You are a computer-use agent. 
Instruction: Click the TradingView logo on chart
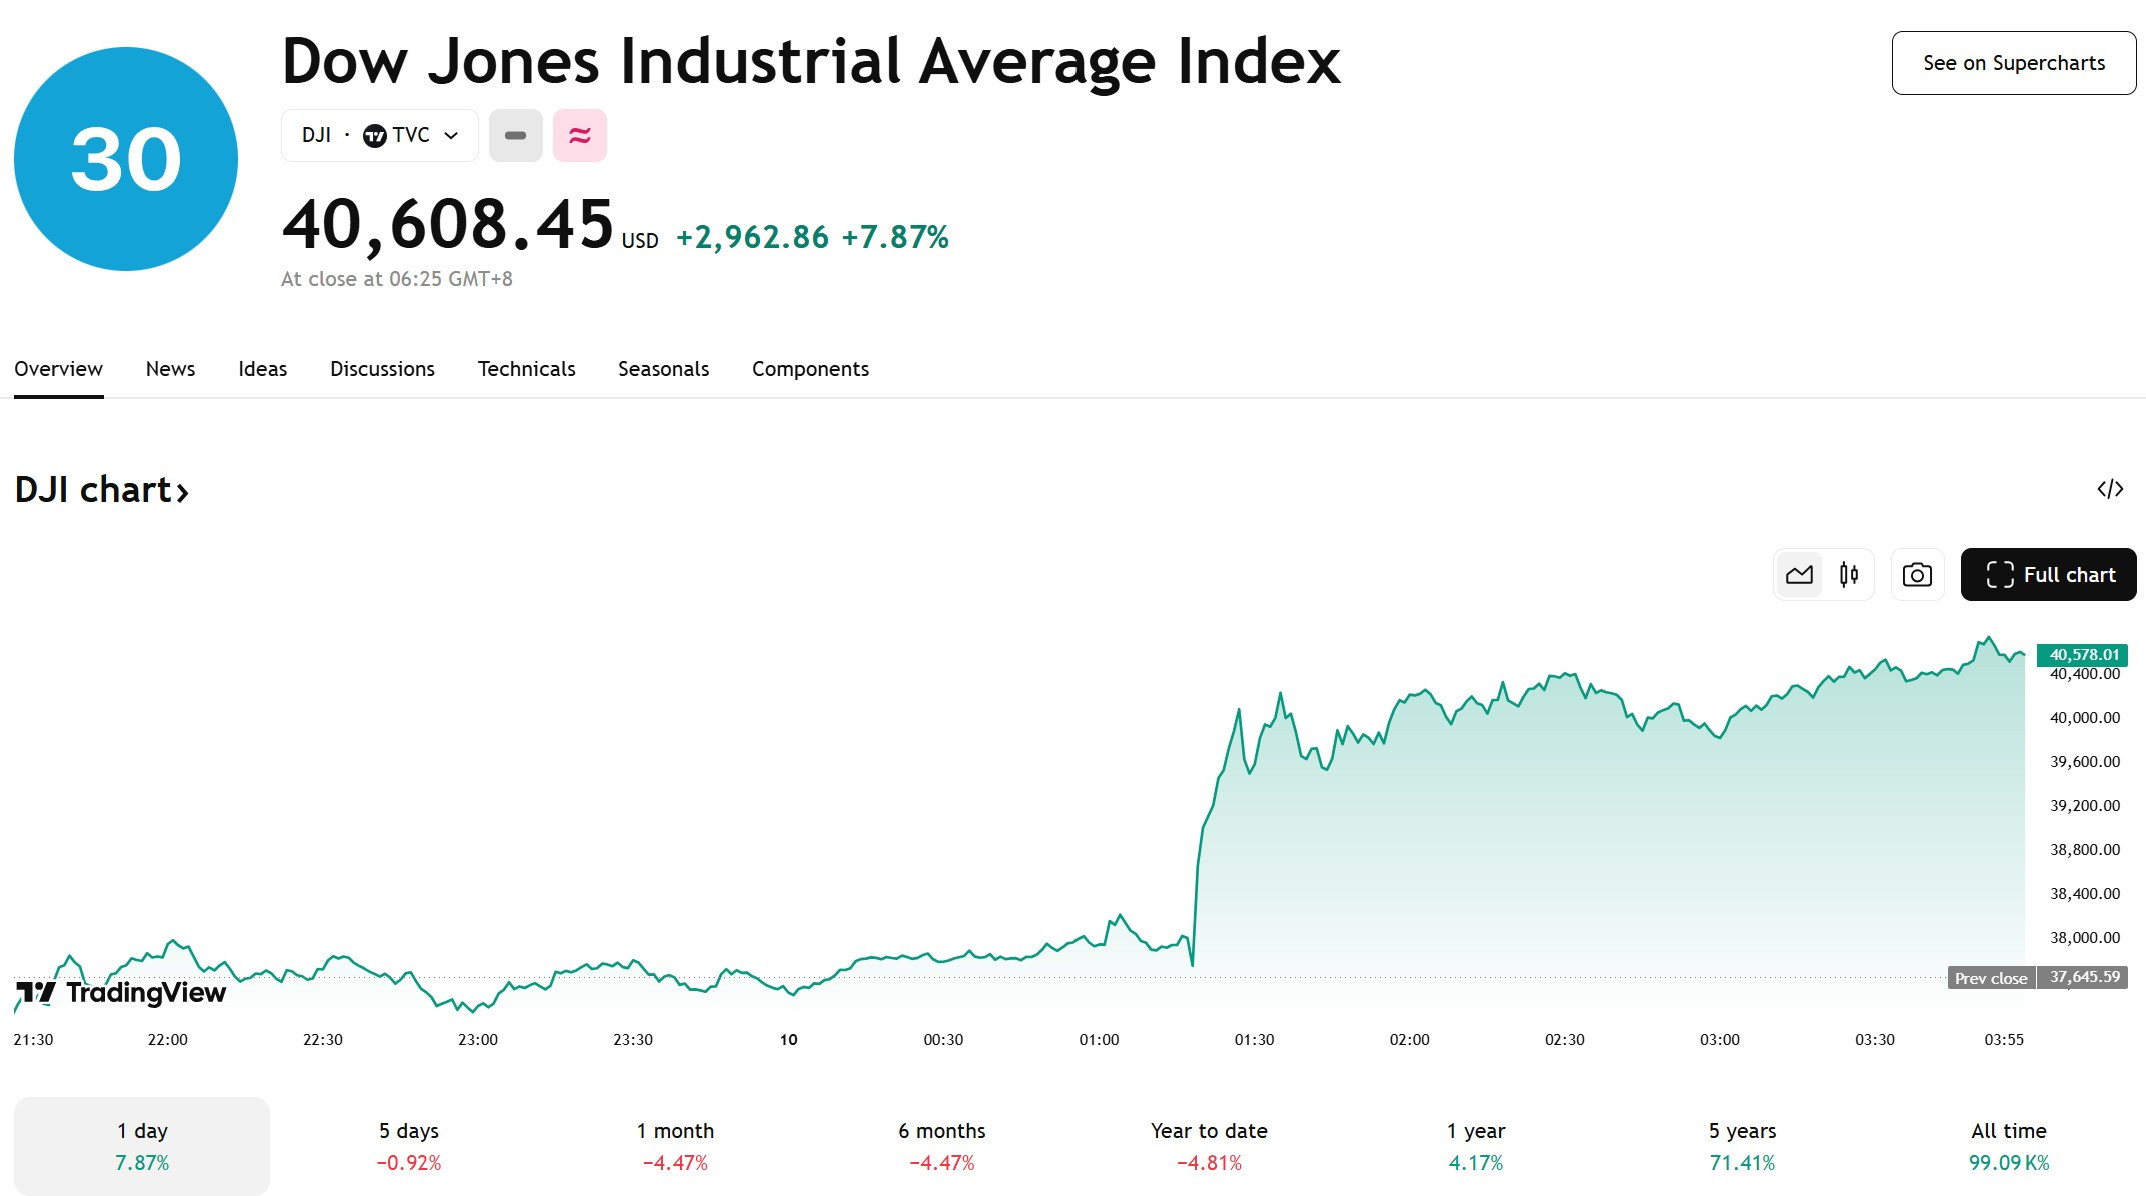pyautogui.click(x=122, y=992)
